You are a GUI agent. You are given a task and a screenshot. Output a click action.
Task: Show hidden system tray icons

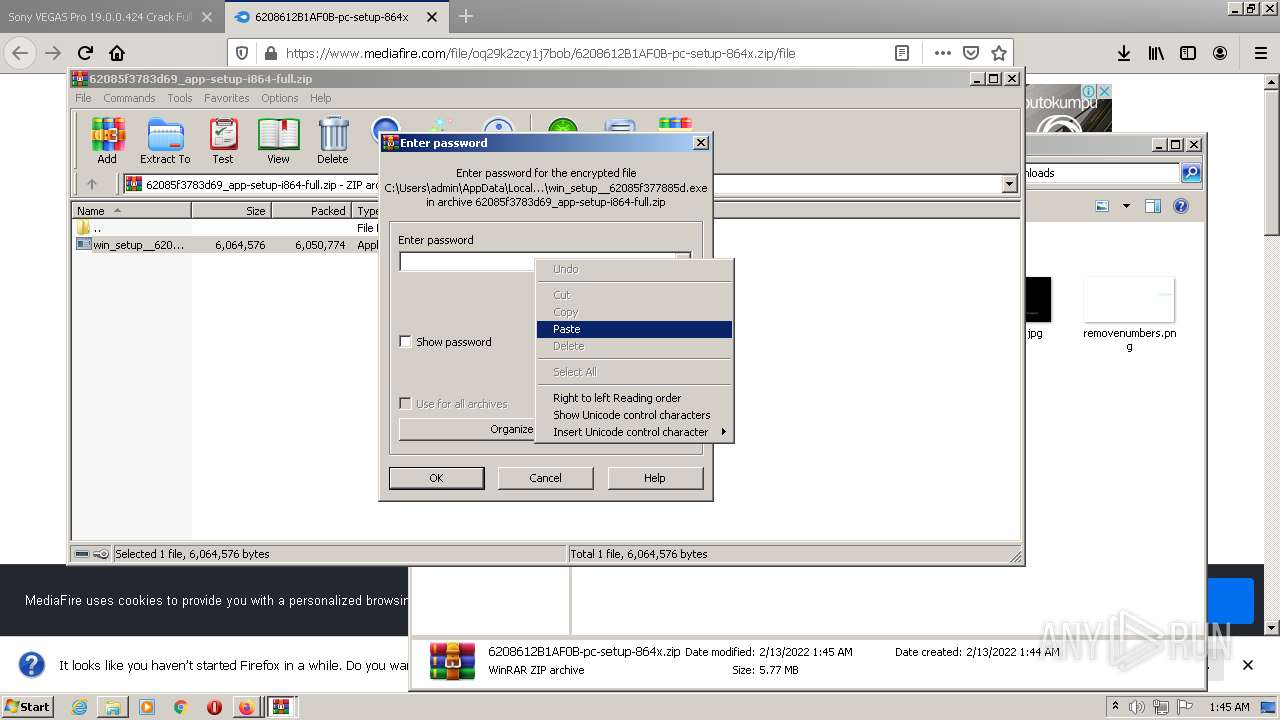pos(1116,707)
